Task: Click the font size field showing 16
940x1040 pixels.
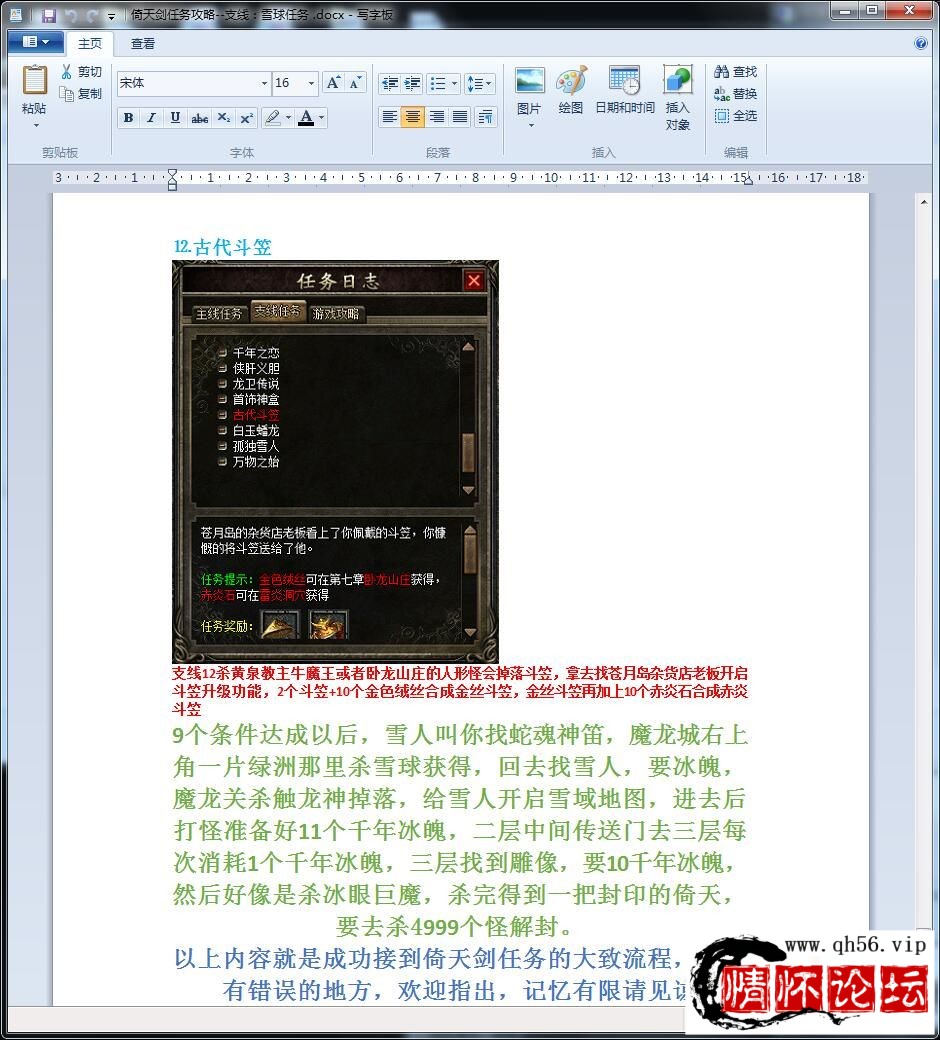Action: click(289, 83)
